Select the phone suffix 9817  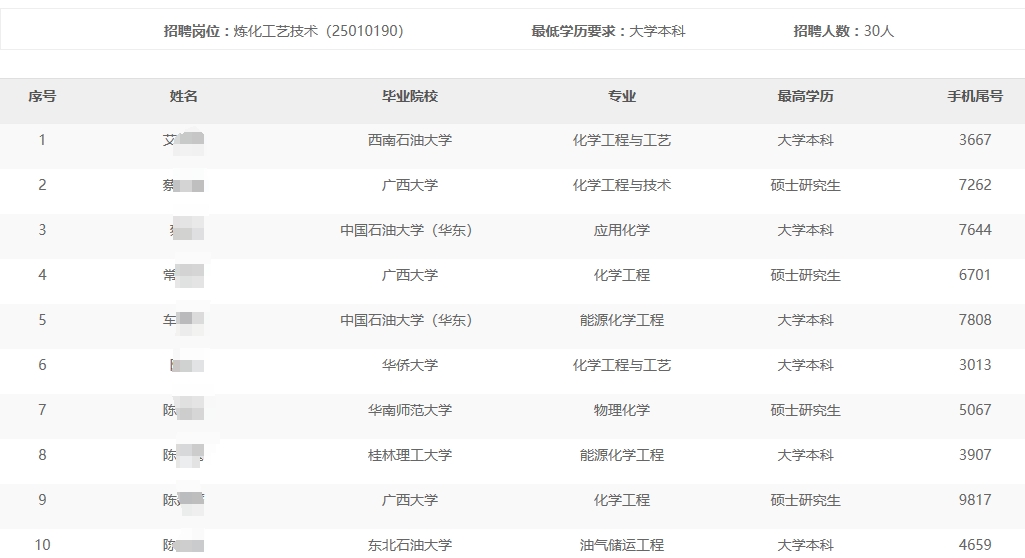[x=975, y=500]
